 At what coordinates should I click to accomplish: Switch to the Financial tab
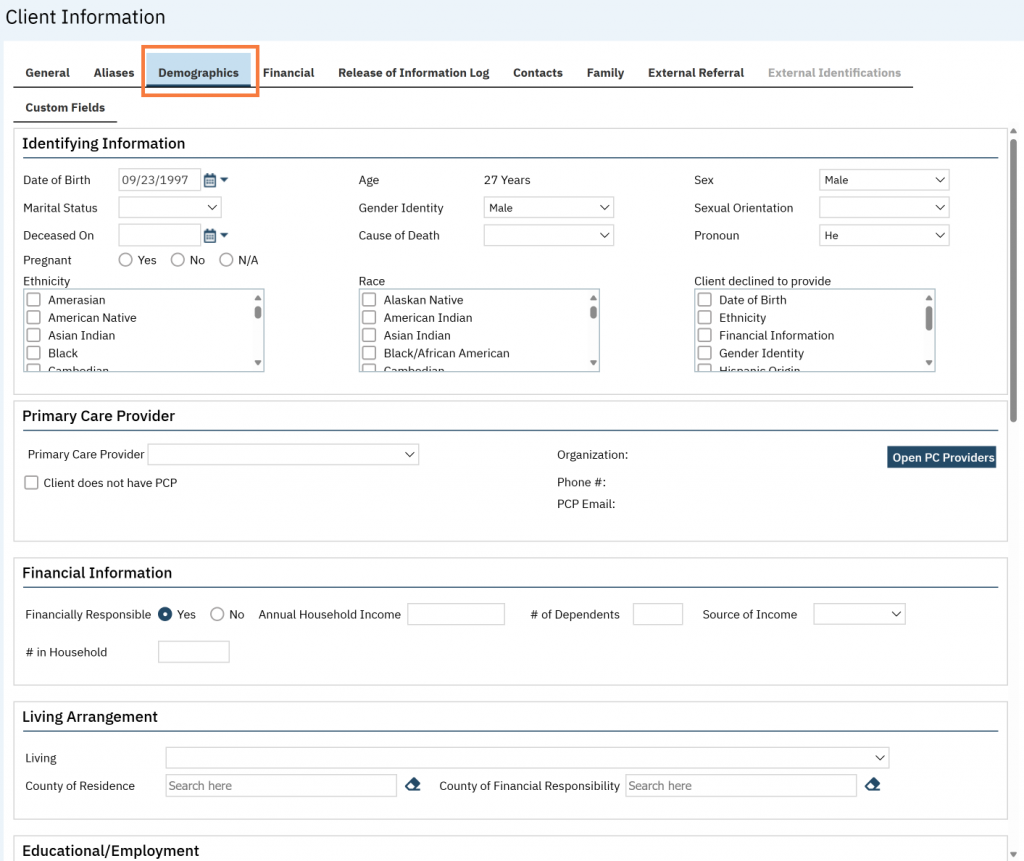[x=288, y=73]
